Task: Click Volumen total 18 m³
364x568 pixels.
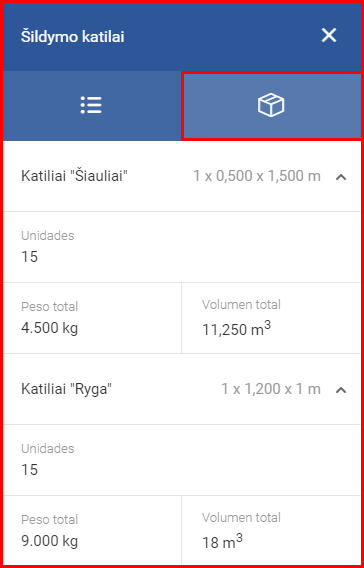Action: click(x=222, y=542)
